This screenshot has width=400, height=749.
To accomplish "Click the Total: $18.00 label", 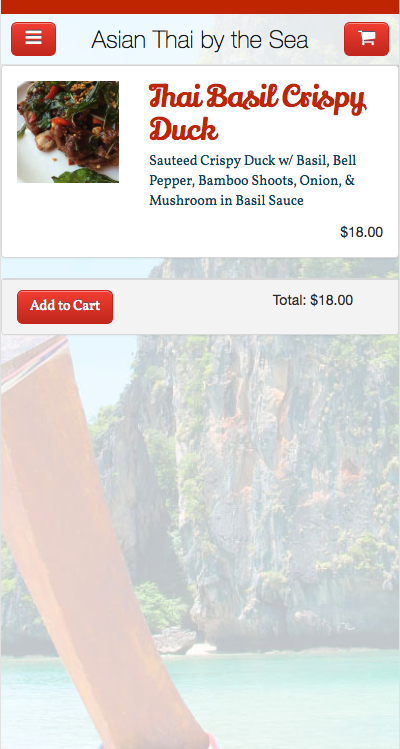I will click(313, 300).
